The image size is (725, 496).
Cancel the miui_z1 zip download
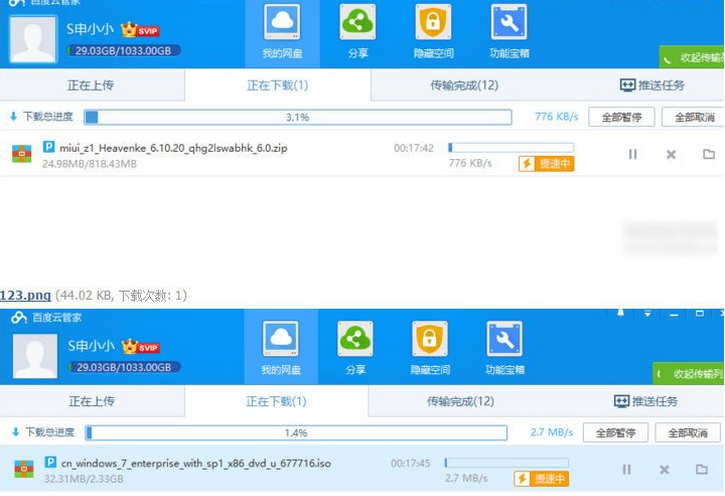pos(671,154)
